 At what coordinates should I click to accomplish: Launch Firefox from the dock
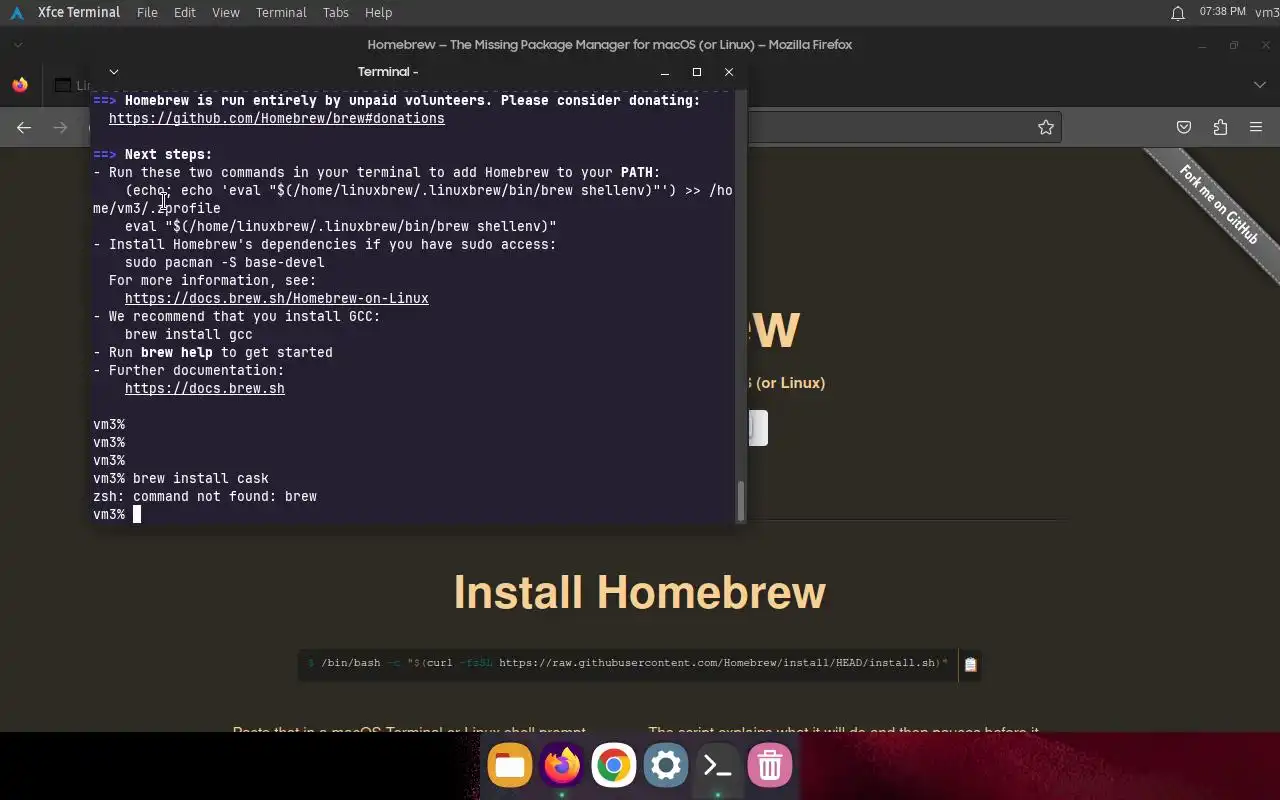coord(562,766)
